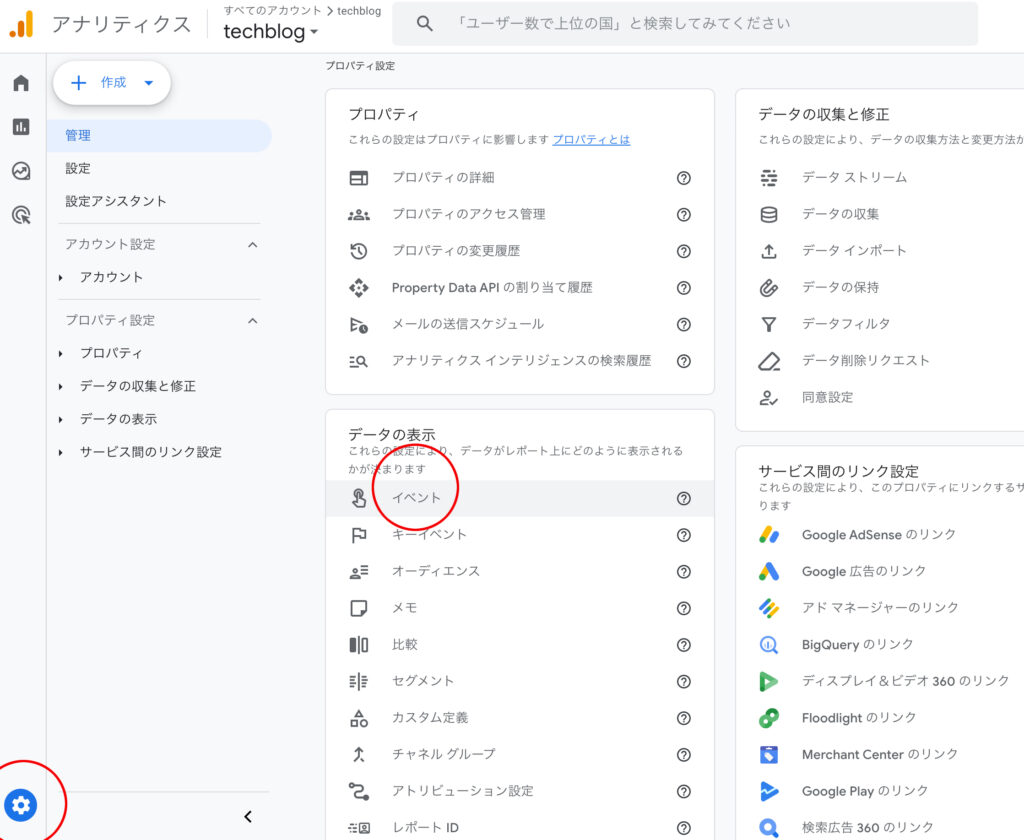
Task: Open the Reports bar chart icon
Action: pyautogui.click(x=21, y=127)
